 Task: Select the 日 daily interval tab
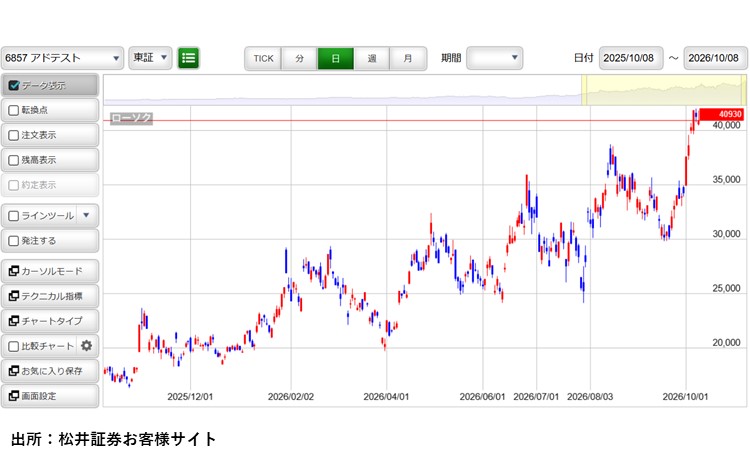point(336,58)
